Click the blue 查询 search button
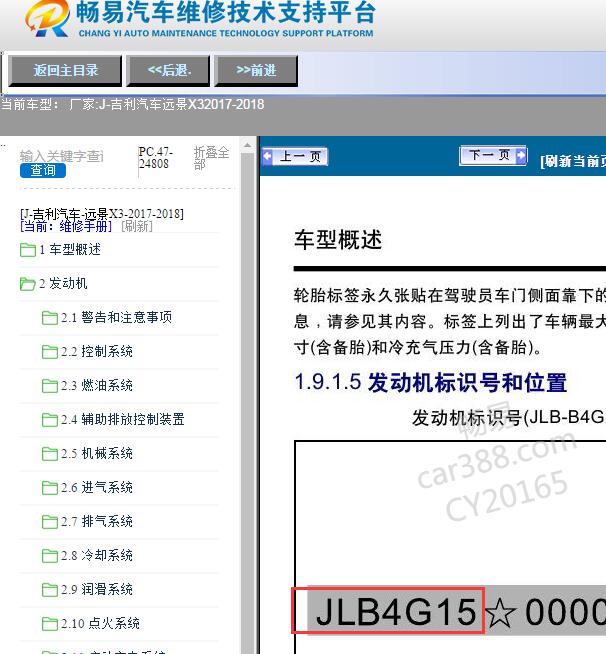Screen dimensions: 606x654 point(43,170)
